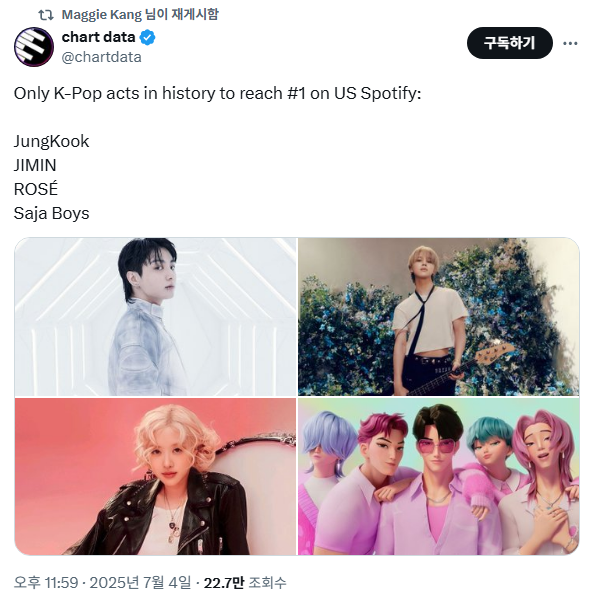Click the repost arrows icon
Screen dimensions: 591x603
[46, 15]
